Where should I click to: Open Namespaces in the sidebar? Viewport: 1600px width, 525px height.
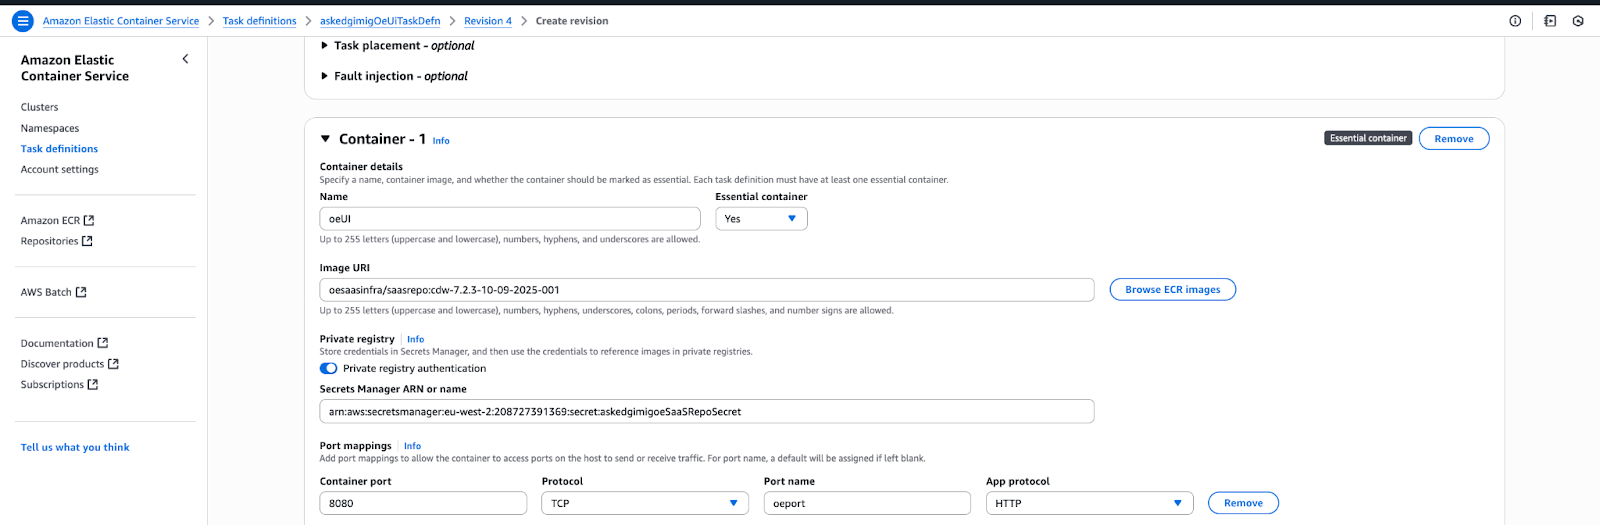[50, 128]
